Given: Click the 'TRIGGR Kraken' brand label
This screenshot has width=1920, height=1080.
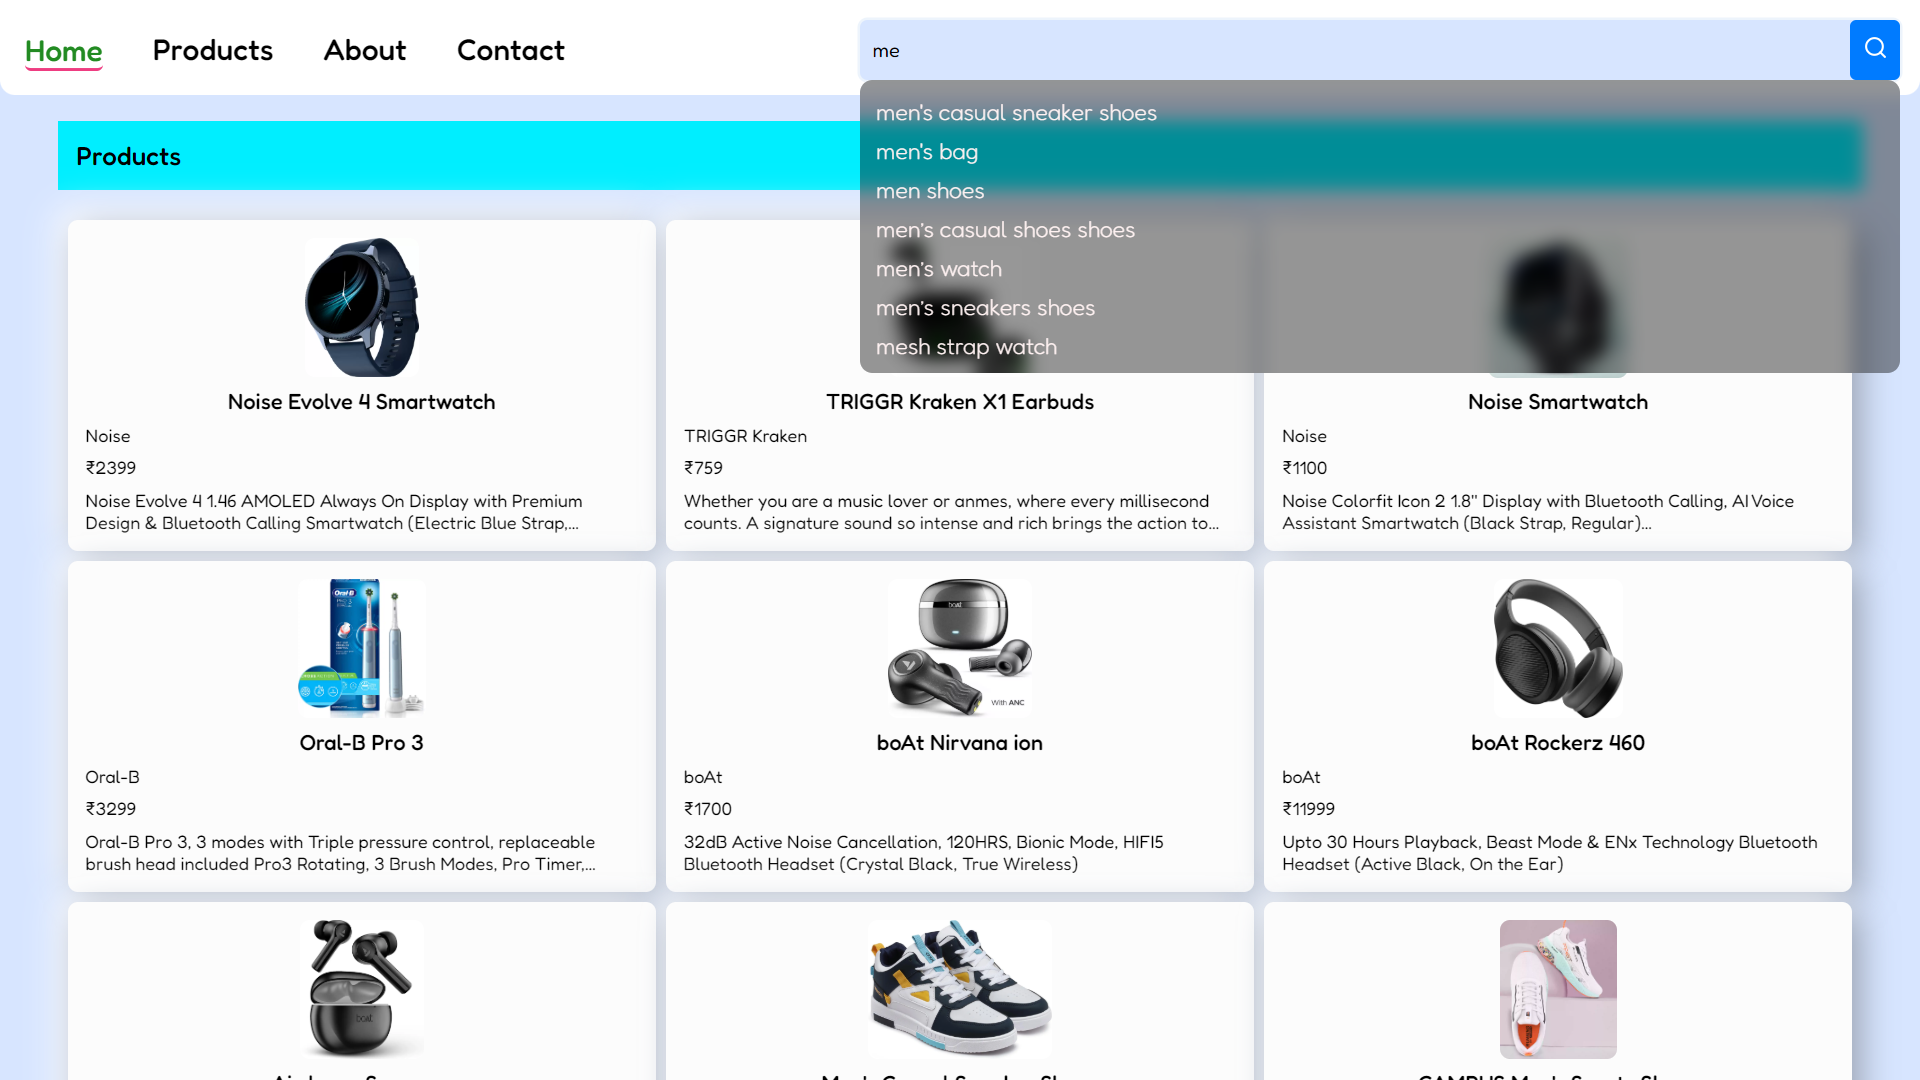Looking at the screenshot, I should coord(745,436).
